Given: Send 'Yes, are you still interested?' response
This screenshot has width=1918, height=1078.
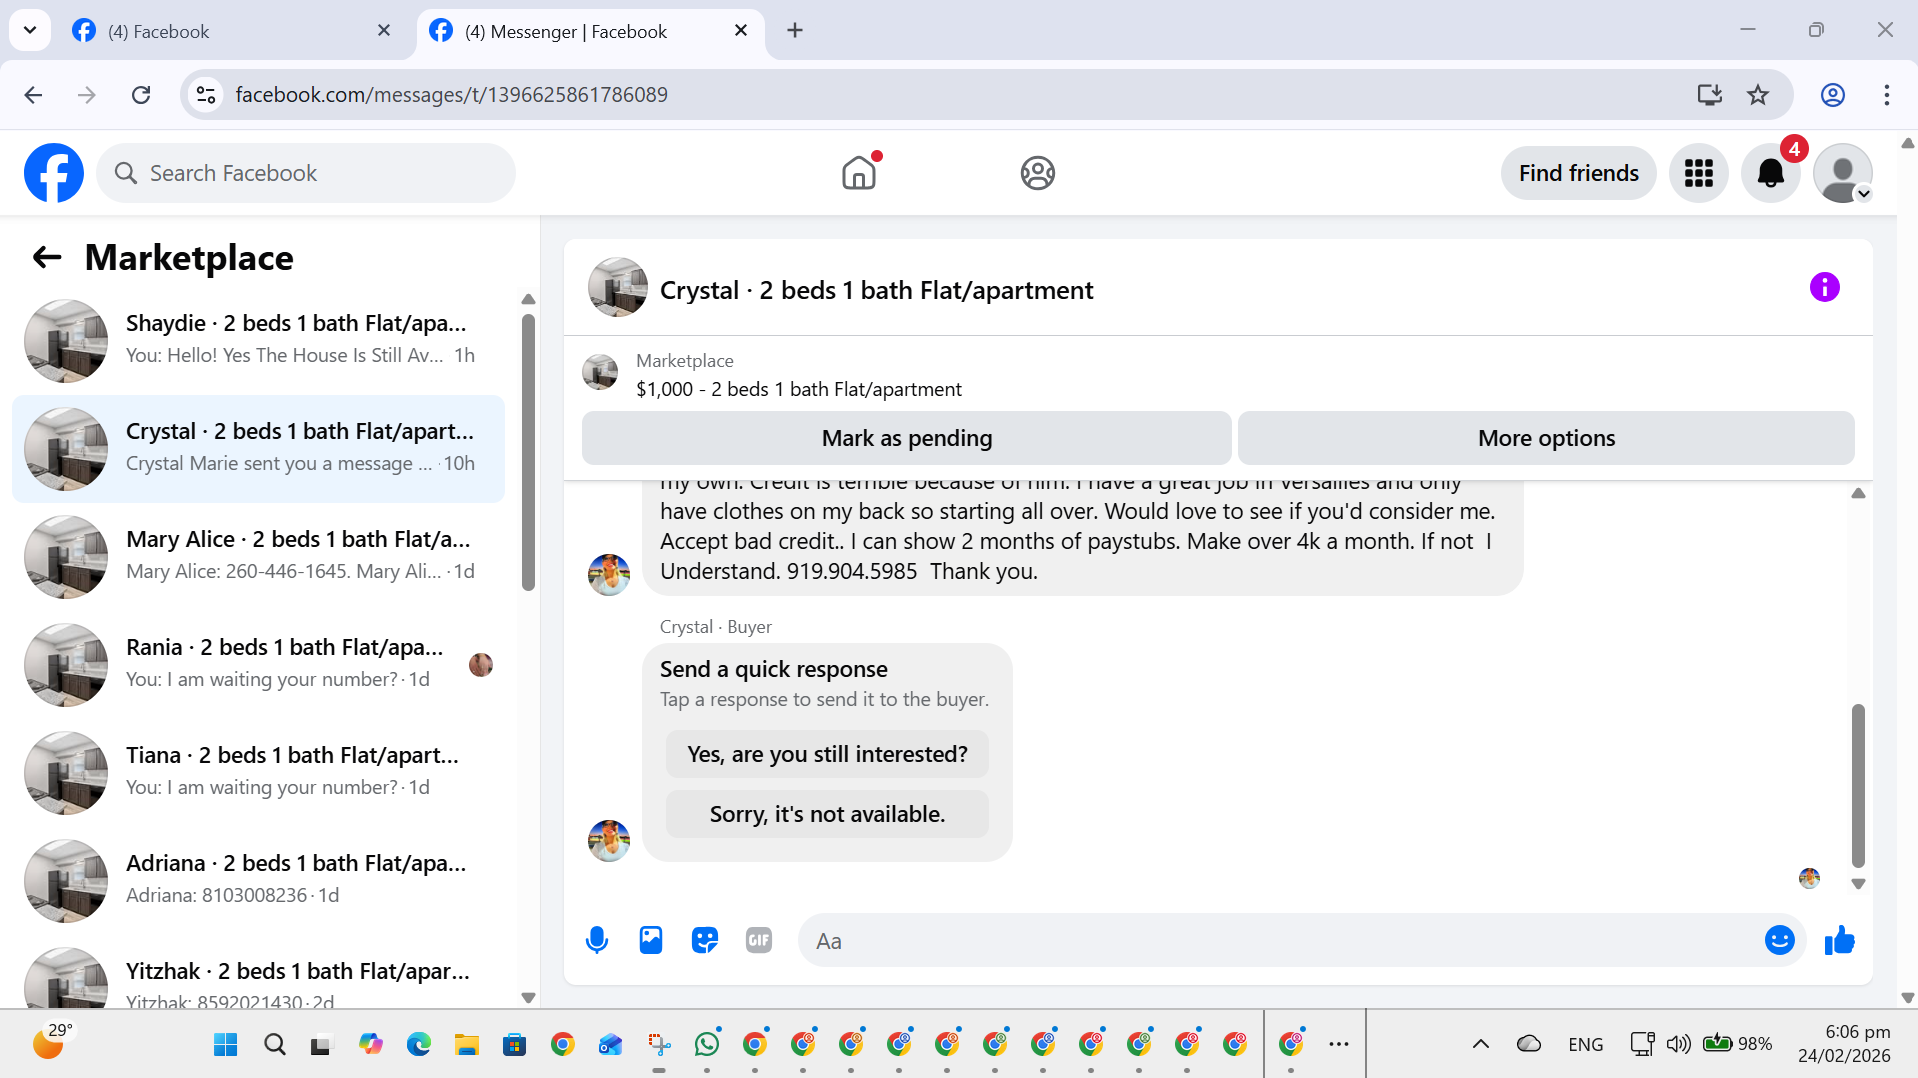Looking at the screenshot, I should pos(827,754).
